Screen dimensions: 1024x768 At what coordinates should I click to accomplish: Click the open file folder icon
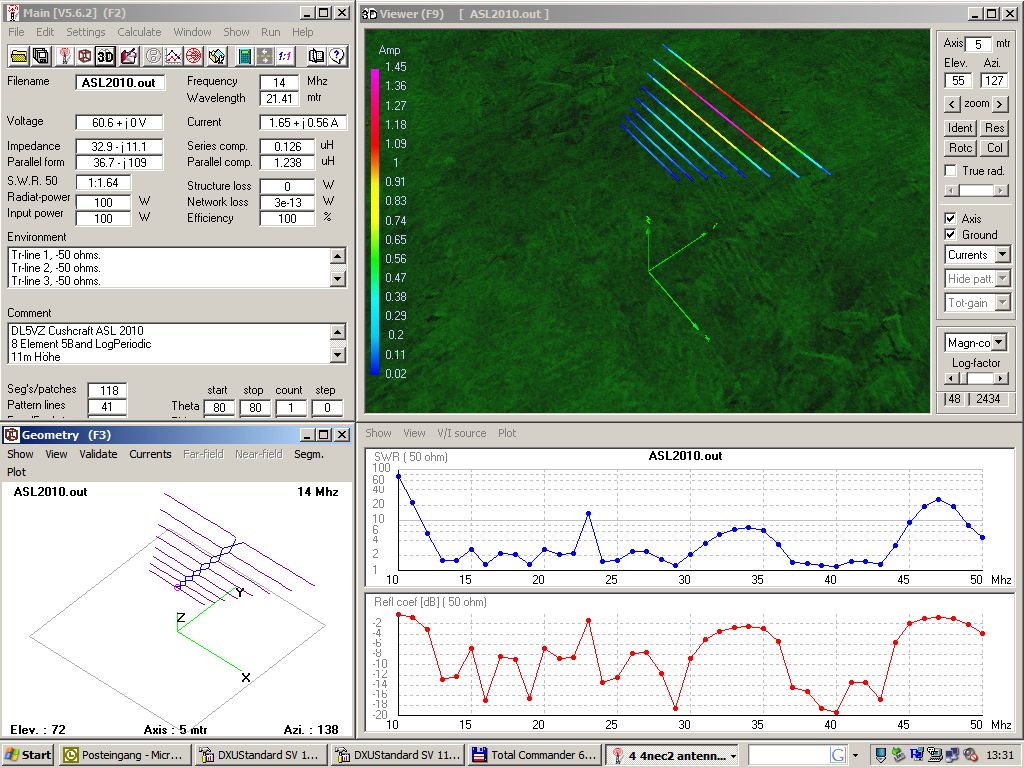(18, 56)
